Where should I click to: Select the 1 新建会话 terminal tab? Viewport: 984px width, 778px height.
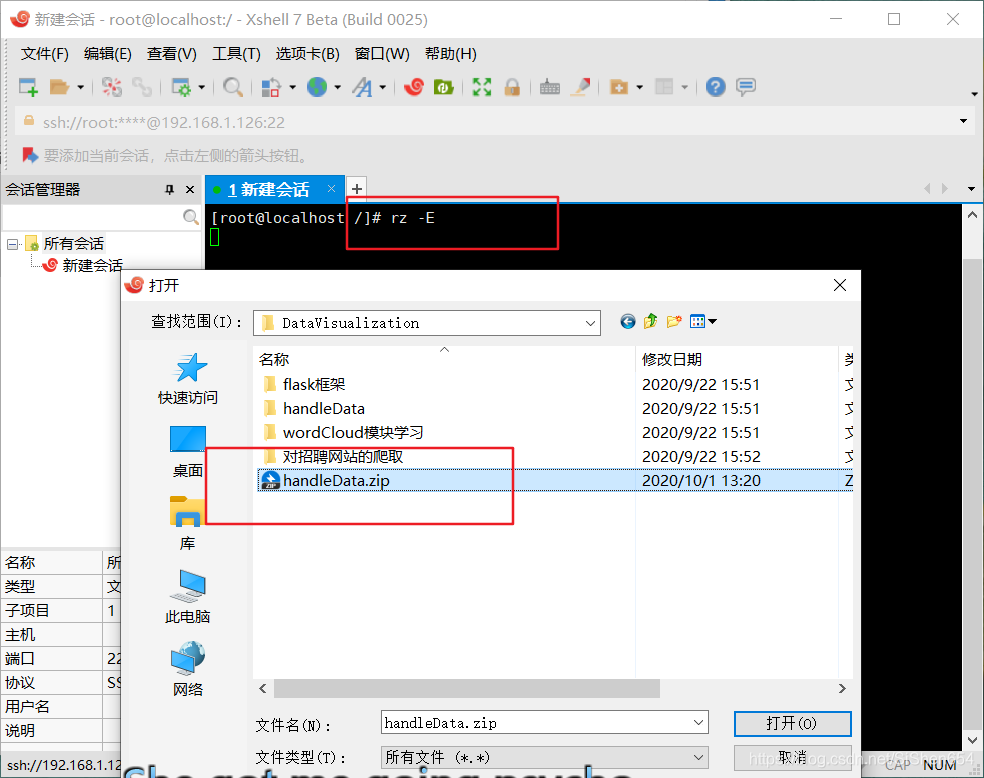[274, 189]
